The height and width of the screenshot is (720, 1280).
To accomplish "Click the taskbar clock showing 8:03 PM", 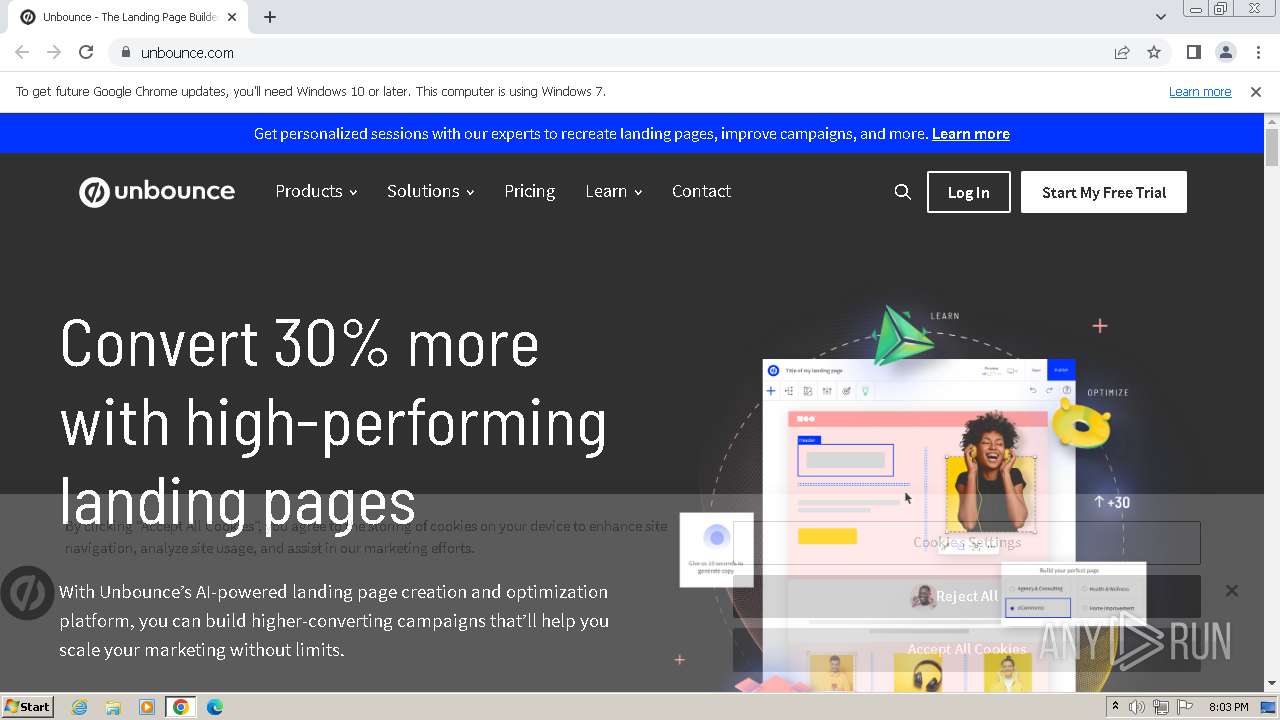I will (1228, 707).
